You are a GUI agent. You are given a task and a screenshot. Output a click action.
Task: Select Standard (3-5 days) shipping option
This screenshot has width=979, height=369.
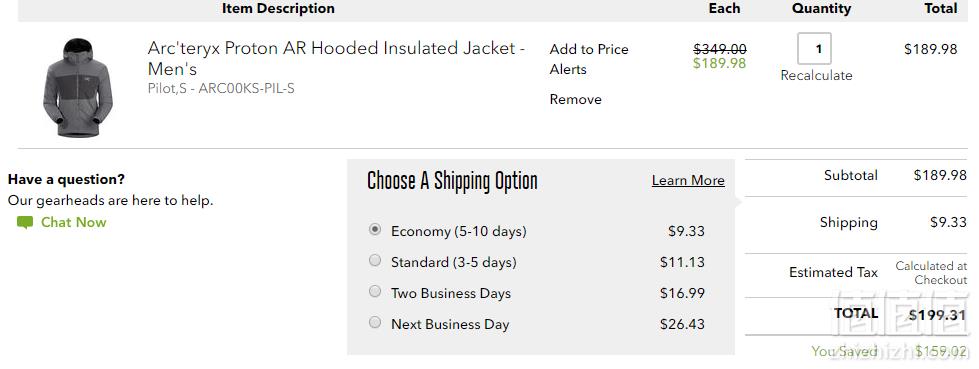point(375,260)
